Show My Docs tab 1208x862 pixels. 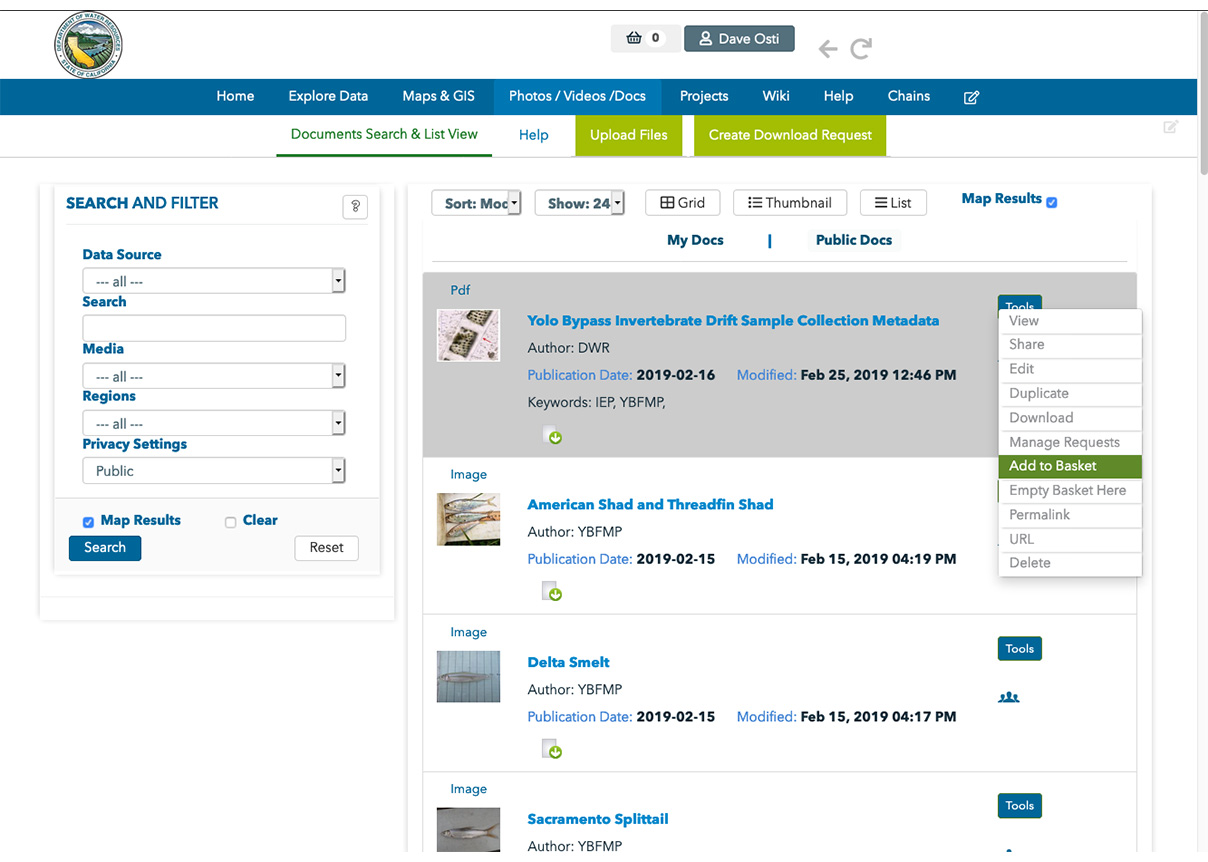[x=695, y=241]
